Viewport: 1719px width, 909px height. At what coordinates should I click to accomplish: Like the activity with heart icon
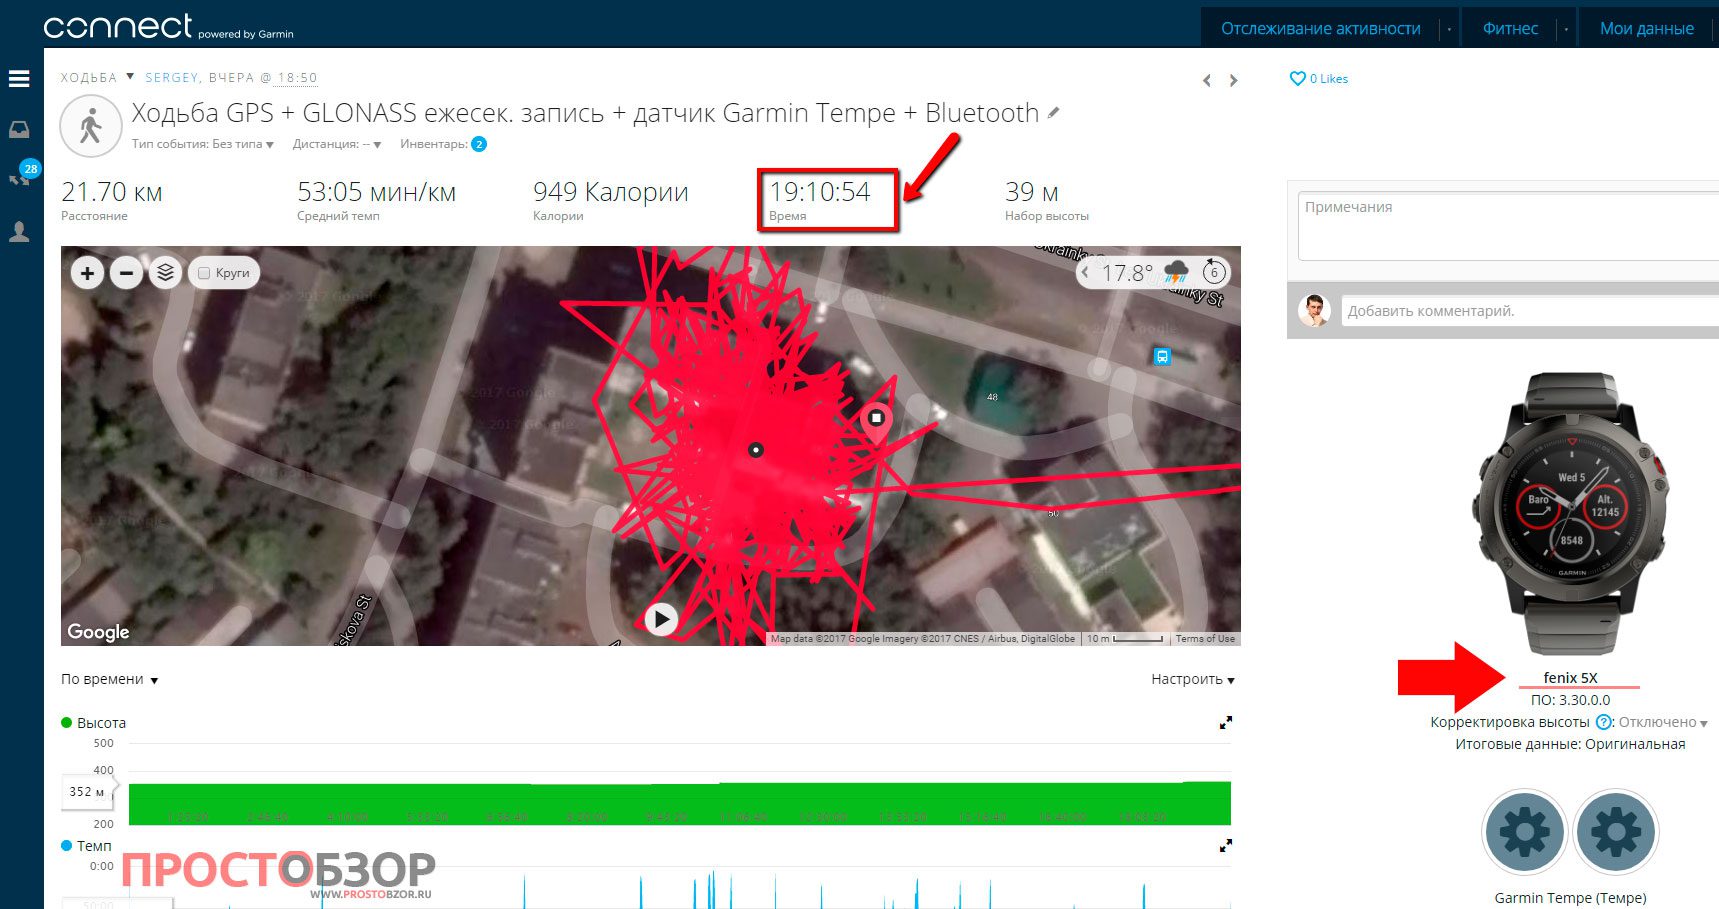tap(1297, 78)
